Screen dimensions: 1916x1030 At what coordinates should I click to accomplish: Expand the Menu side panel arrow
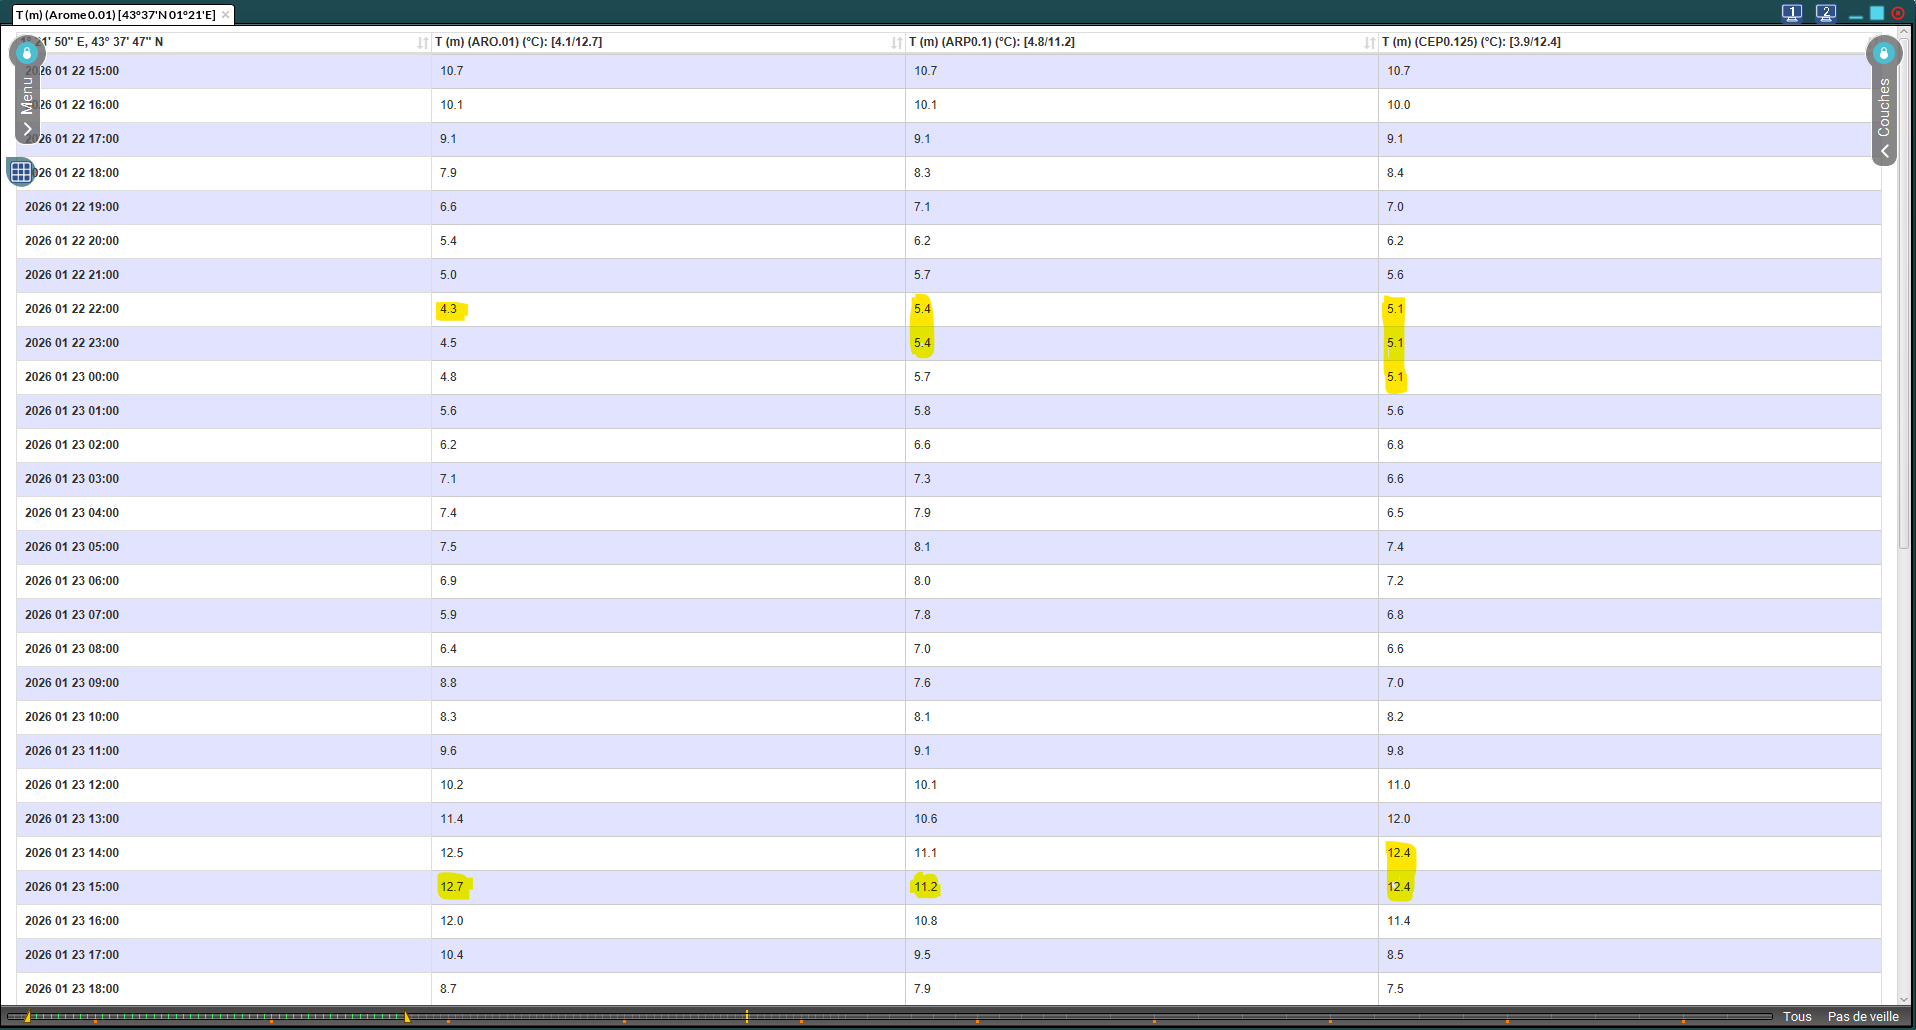[27, 129]
